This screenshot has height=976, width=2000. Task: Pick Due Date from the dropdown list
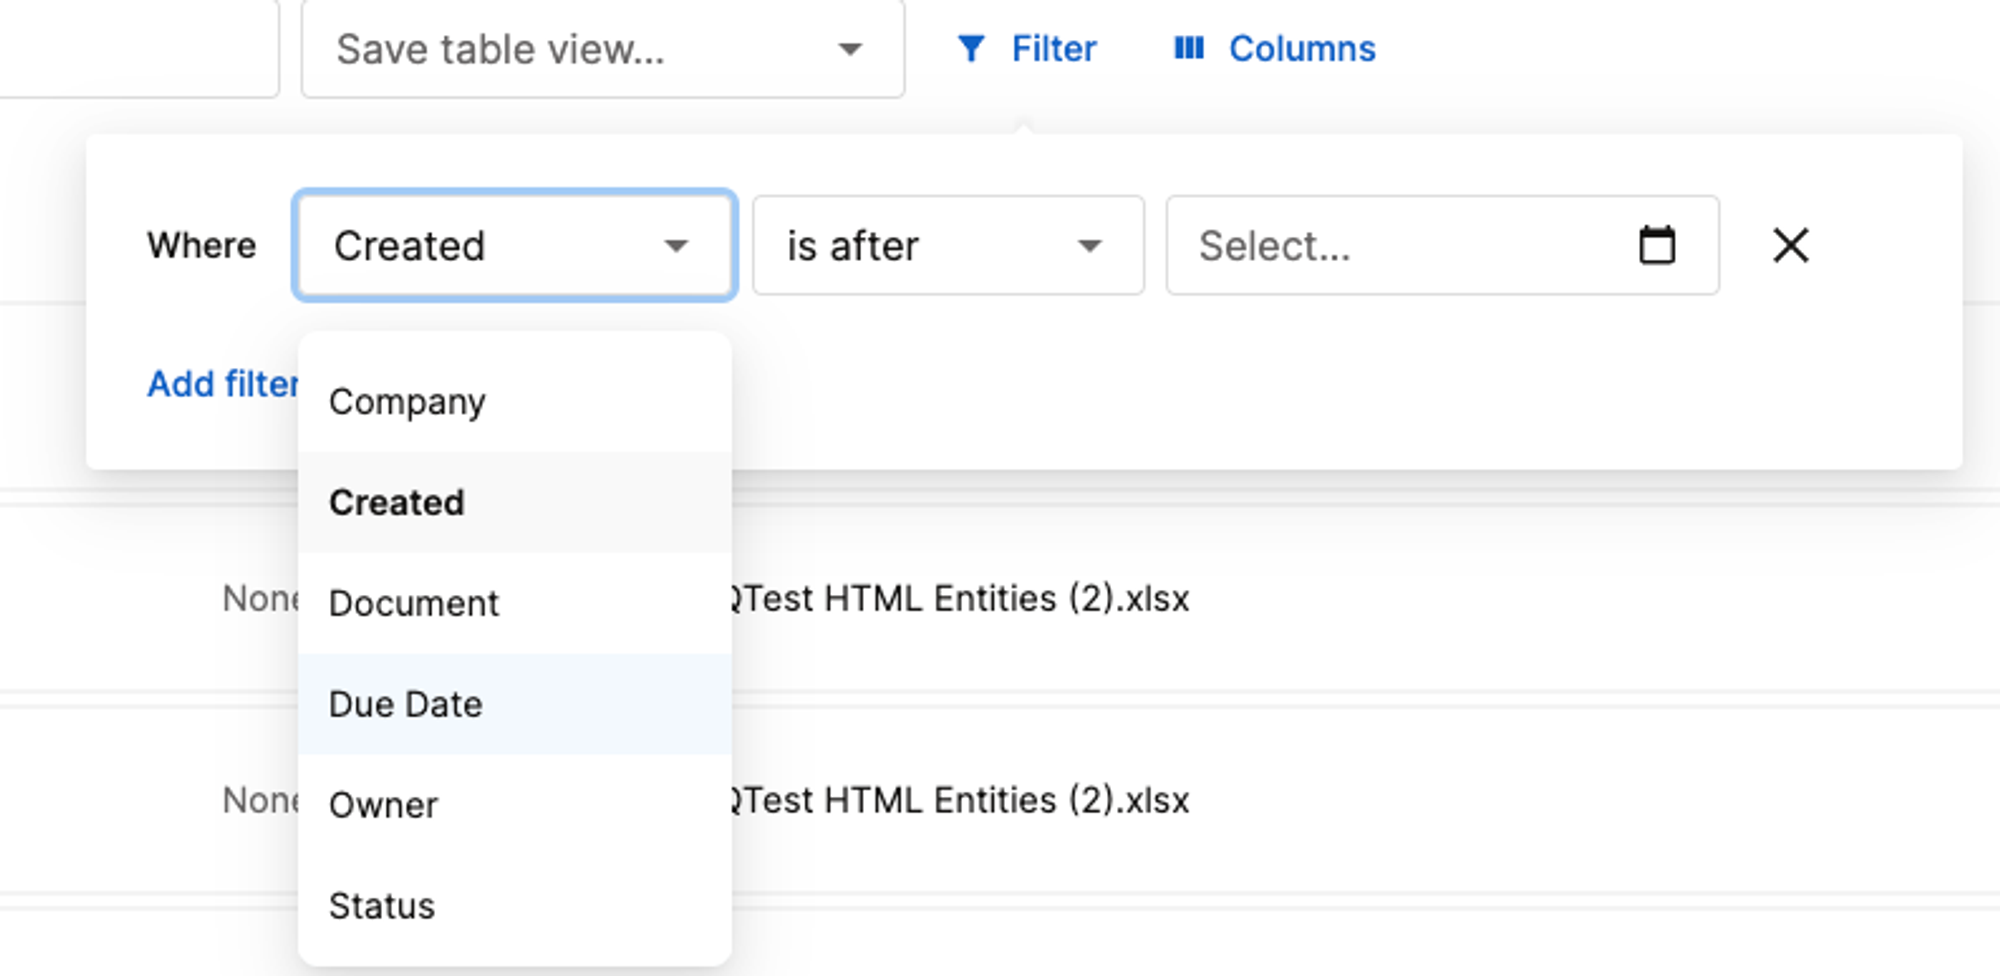point(515,704)
